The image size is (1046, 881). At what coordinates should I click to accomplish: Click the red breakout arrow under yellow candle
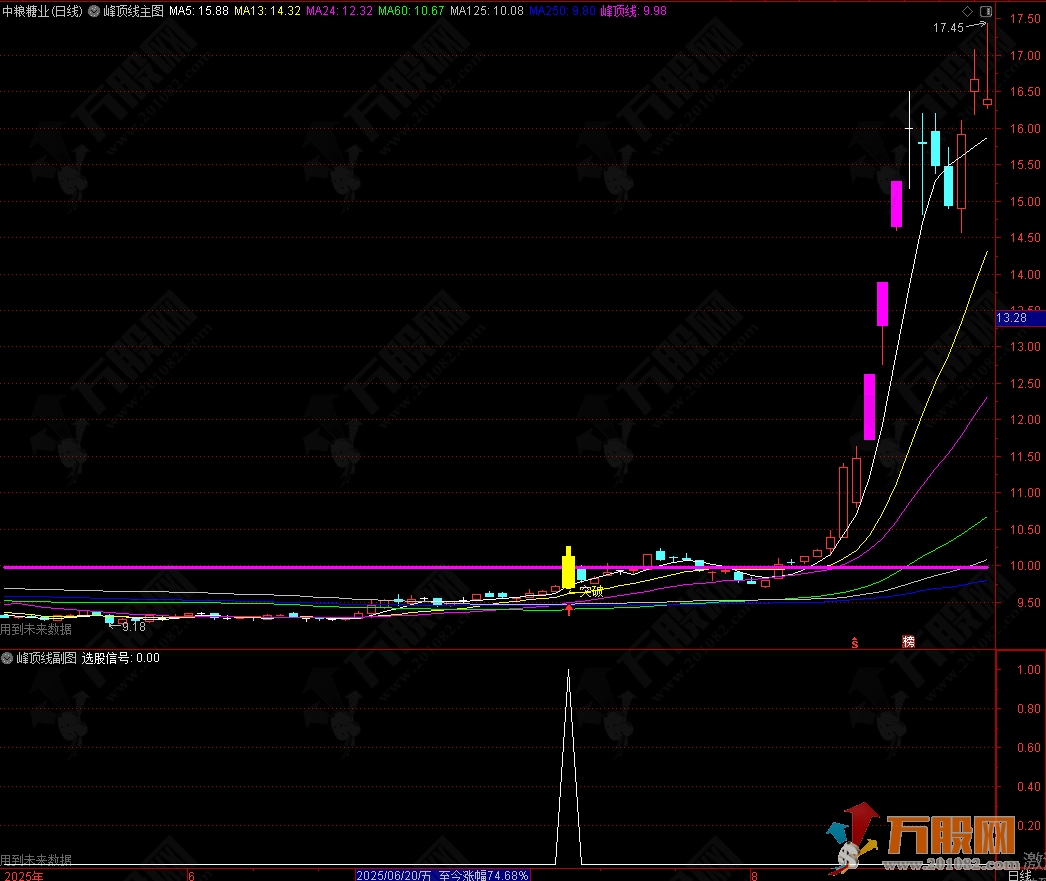569,608
